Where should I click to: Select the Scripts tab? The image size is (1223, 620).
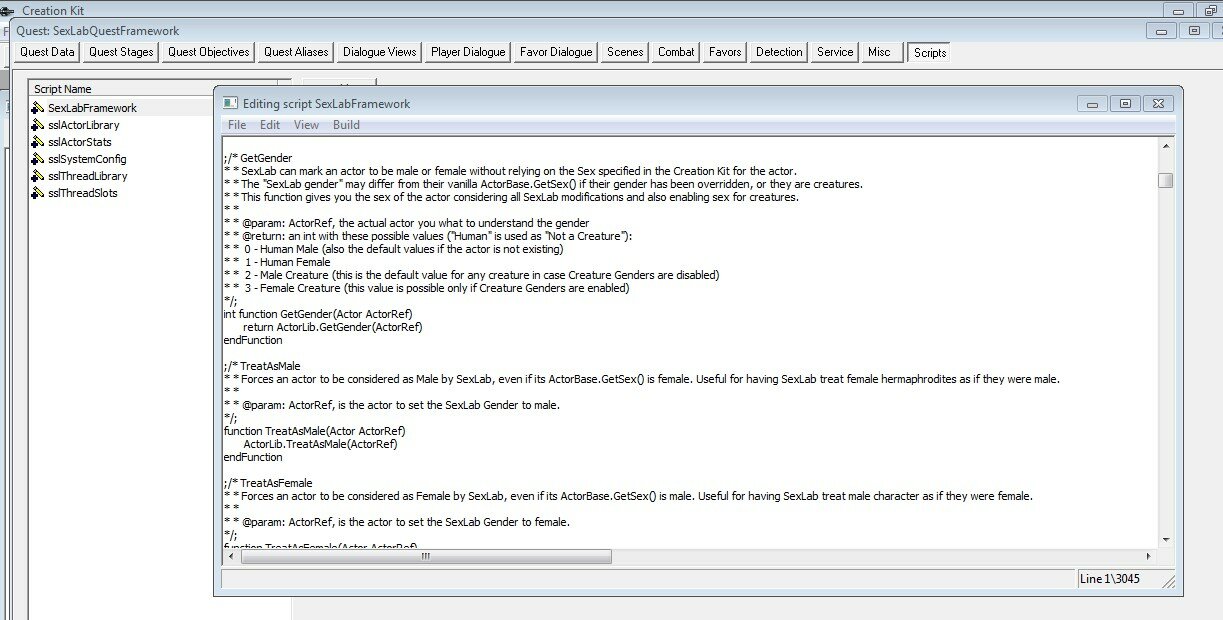[x=930, y=52]
